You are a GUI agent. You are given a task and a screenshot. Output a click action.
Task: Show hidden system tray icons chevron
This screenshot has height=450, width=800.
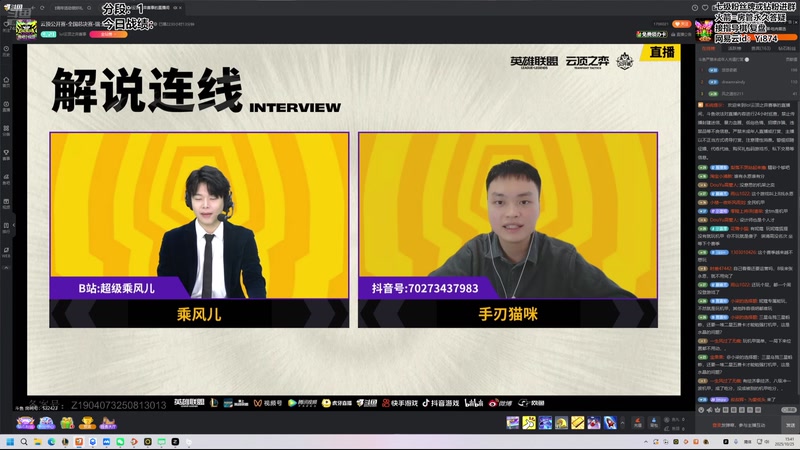(646, 442)
